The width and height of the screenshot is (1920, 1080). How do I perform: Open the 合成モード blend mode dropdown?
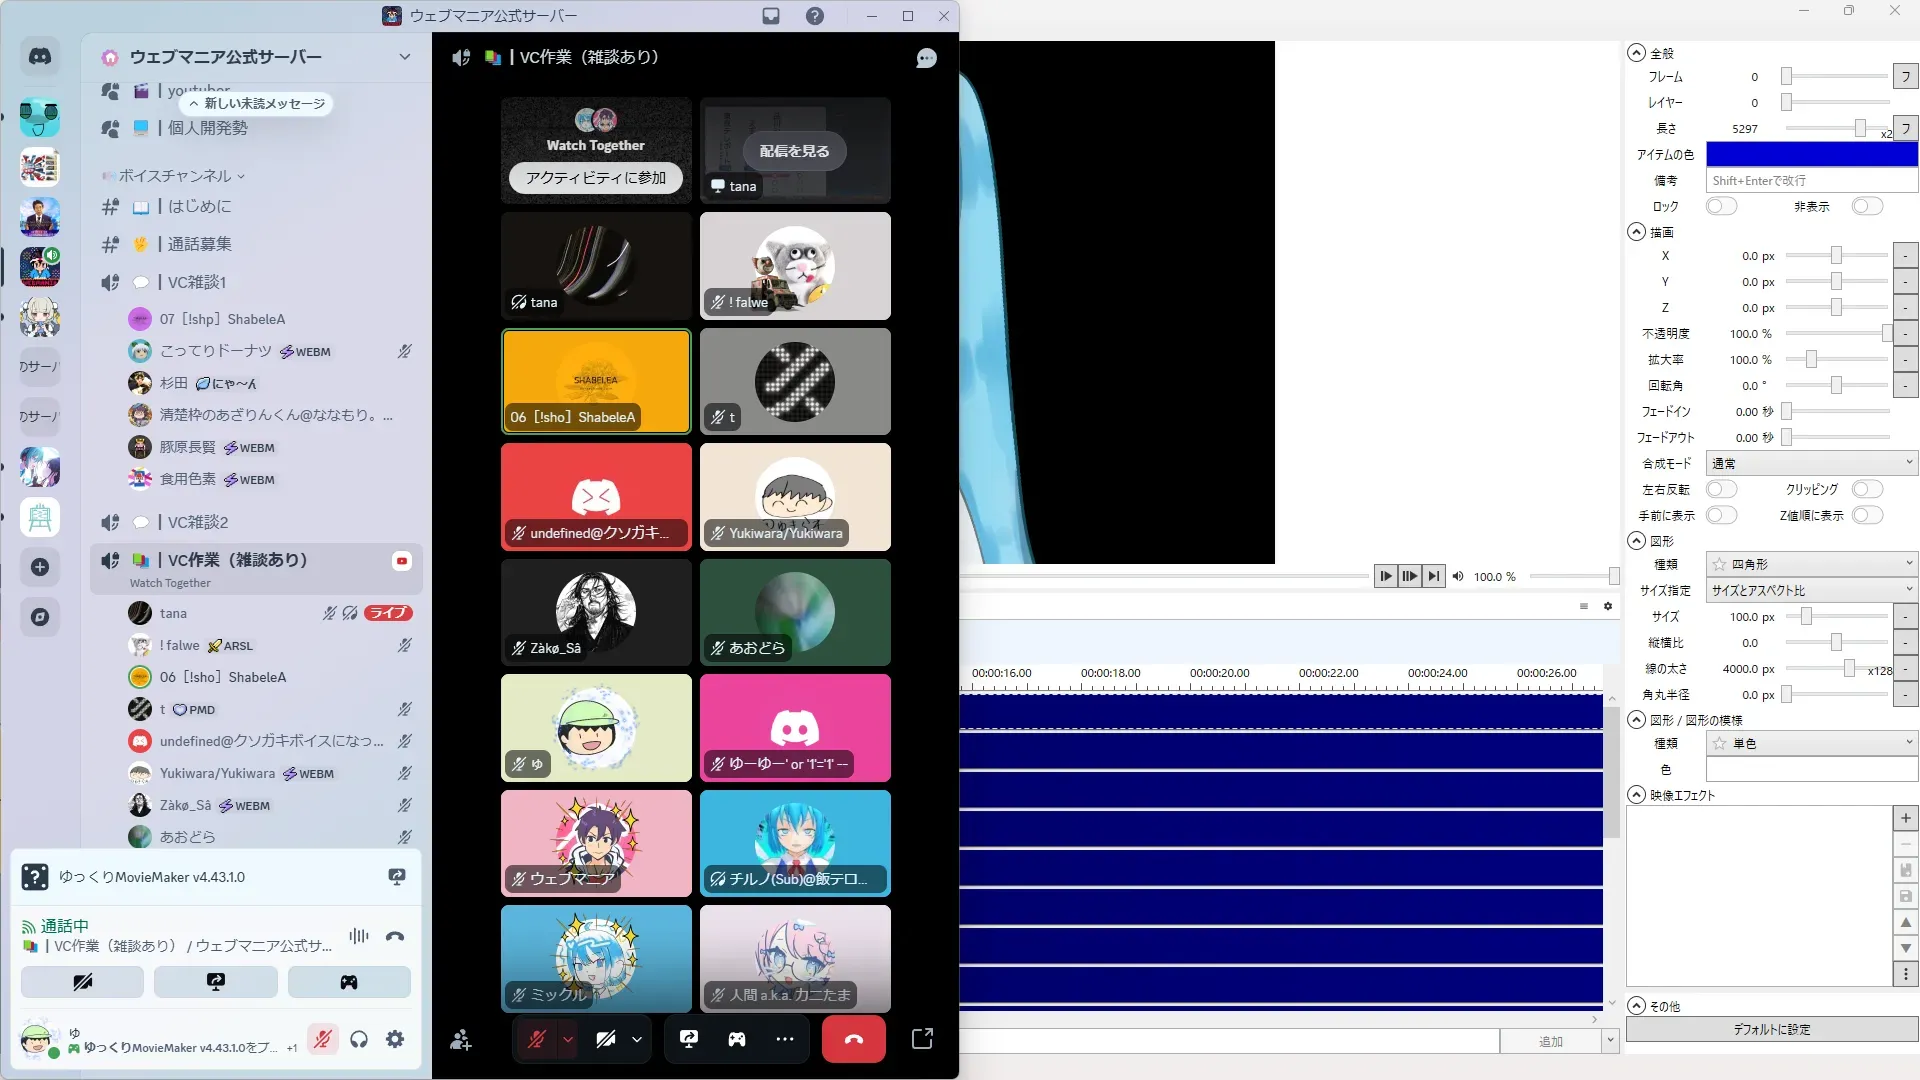point(1811,463)
